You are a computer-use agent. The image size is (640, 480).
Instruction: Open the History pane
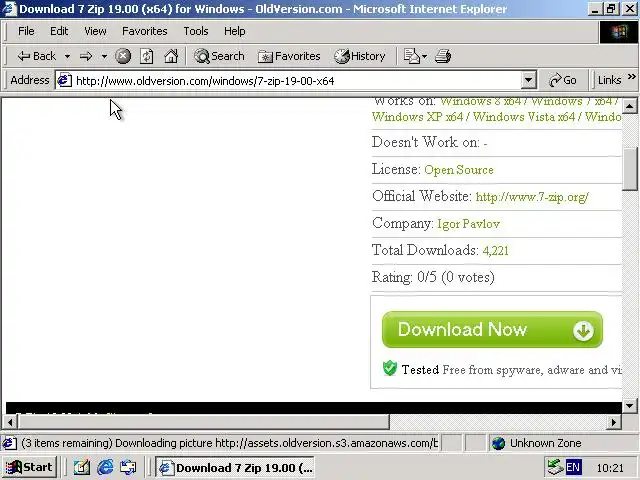pos(360,56)
